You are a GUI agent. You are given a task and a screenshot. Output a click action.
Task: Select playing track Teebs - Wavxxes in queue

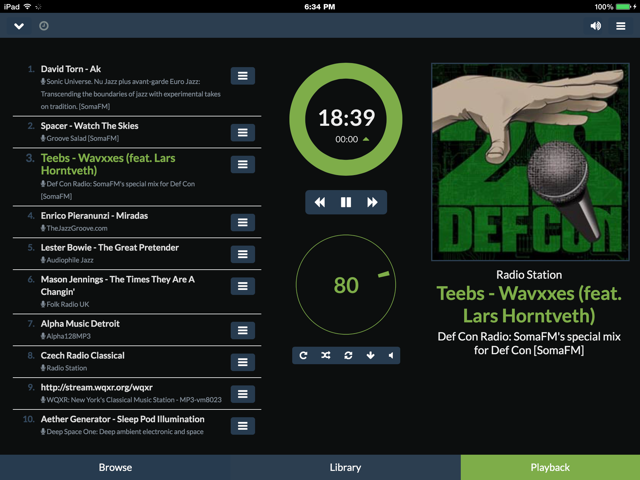pos(108,164)
